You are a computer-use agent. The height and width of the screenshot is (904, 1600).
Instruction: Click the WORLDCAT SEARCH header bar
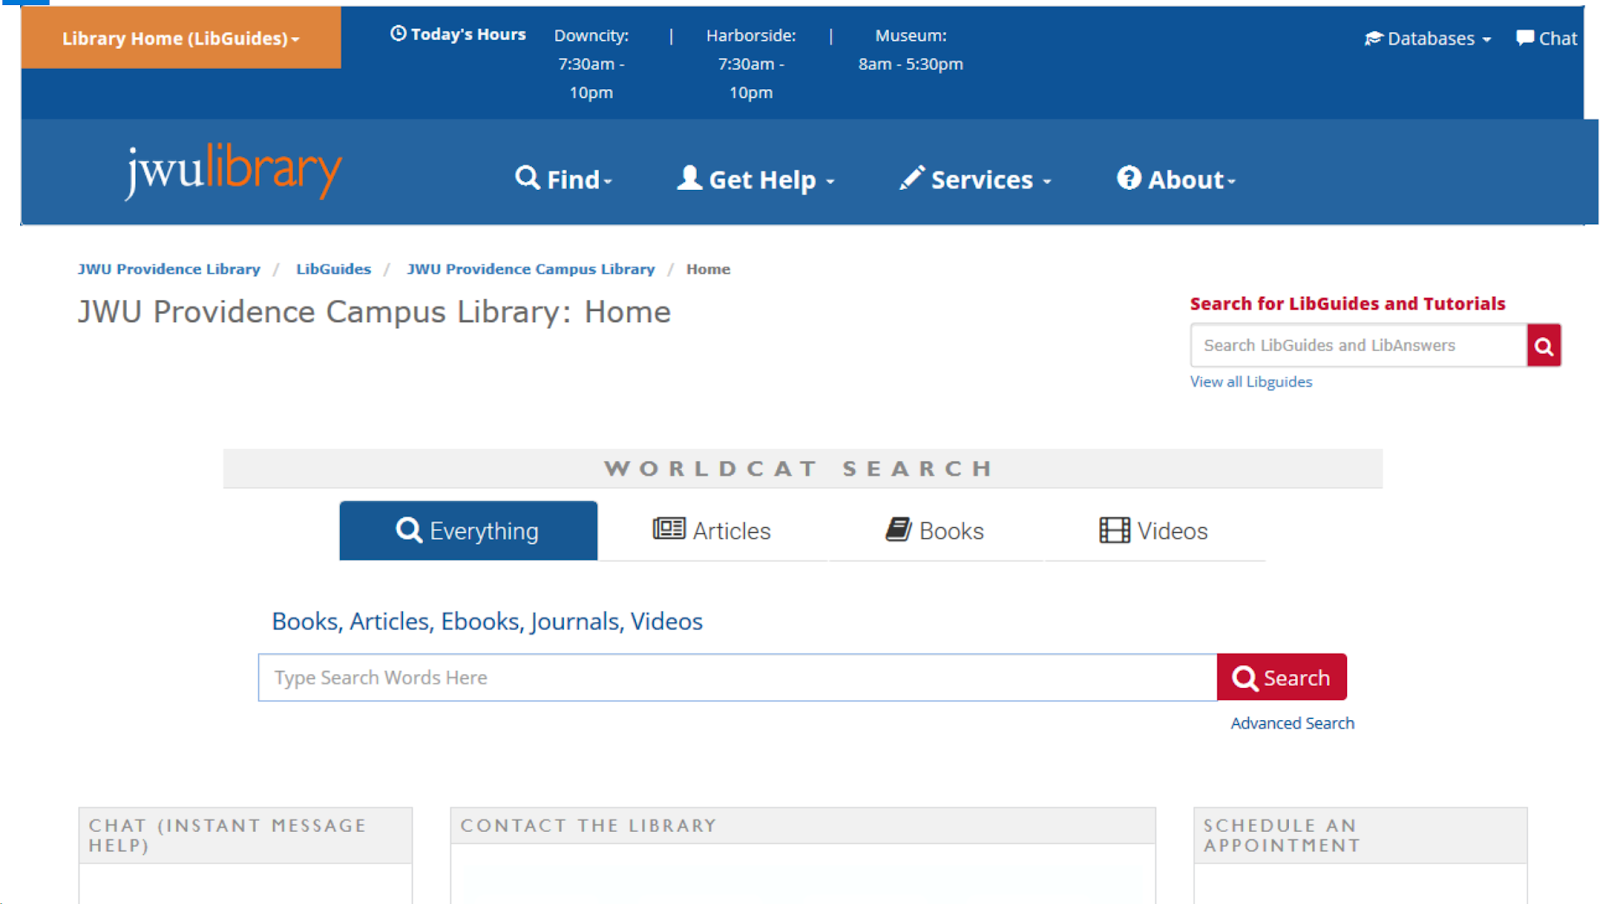pos(803,469)
